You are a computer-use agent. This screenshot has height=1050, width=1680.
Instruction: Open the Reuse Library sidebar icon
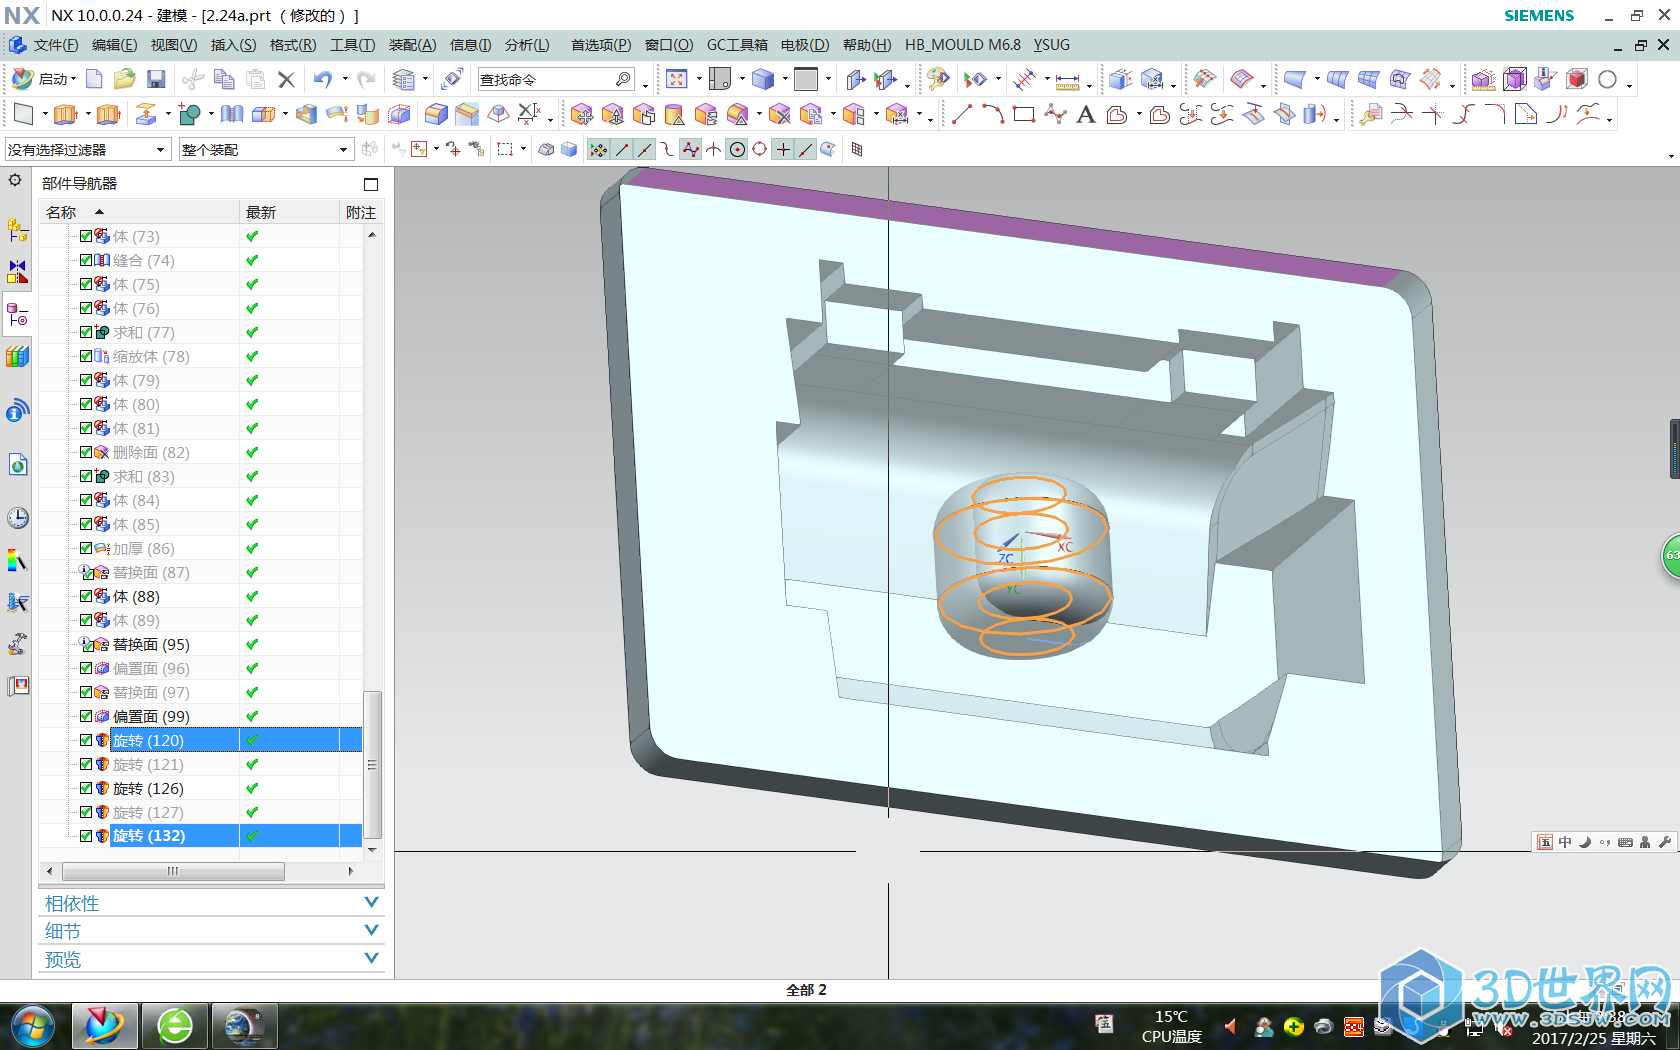pyautogui.click(x=18, y=356)
